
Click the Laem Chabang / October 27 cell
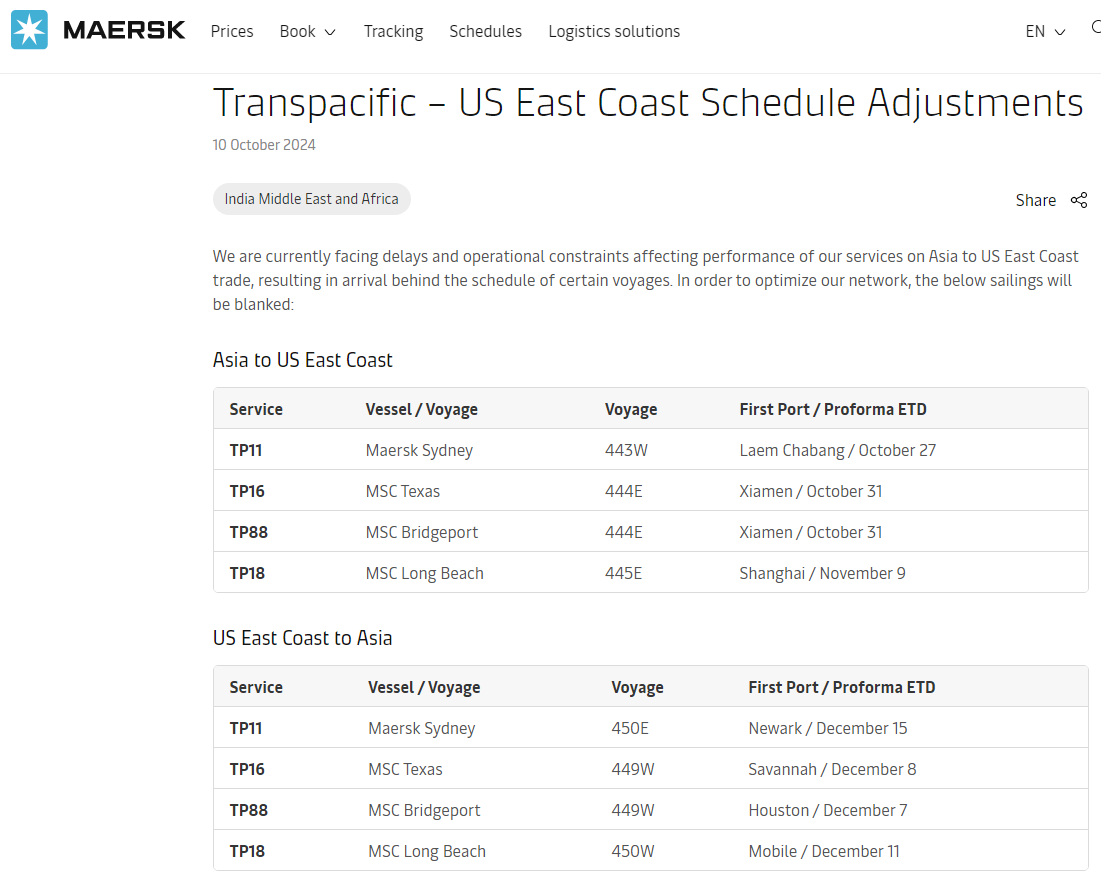click(x=837, y=450)
